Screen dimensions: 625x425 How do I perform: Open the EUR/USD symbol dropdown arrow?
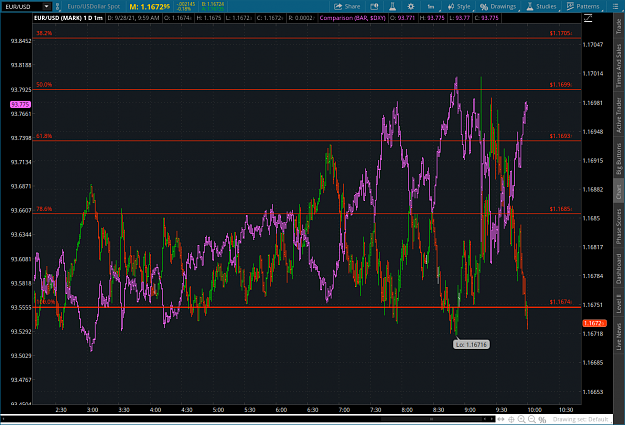(47, 6)
